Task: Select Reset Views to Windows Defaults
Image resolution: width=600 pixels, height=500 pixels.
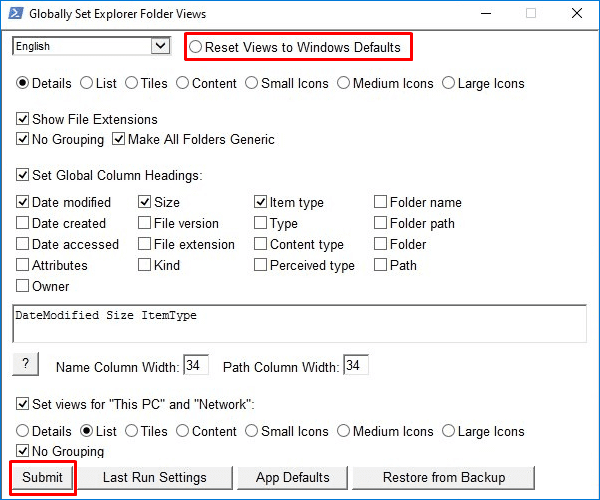Action: pyautogui.click(x=195, y=47)
